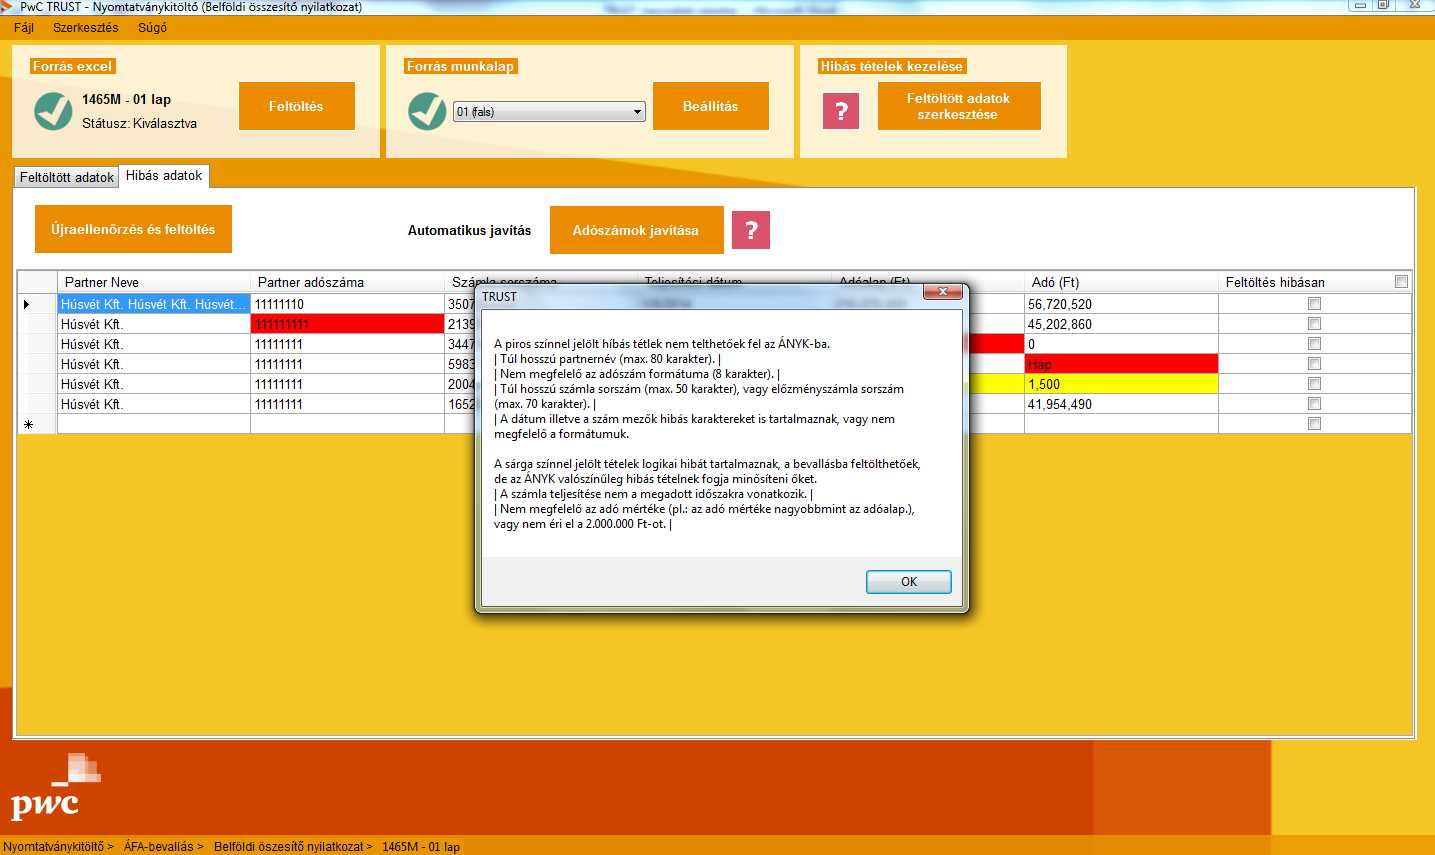Select the current row arrow indicator

(x=27, y=304)
